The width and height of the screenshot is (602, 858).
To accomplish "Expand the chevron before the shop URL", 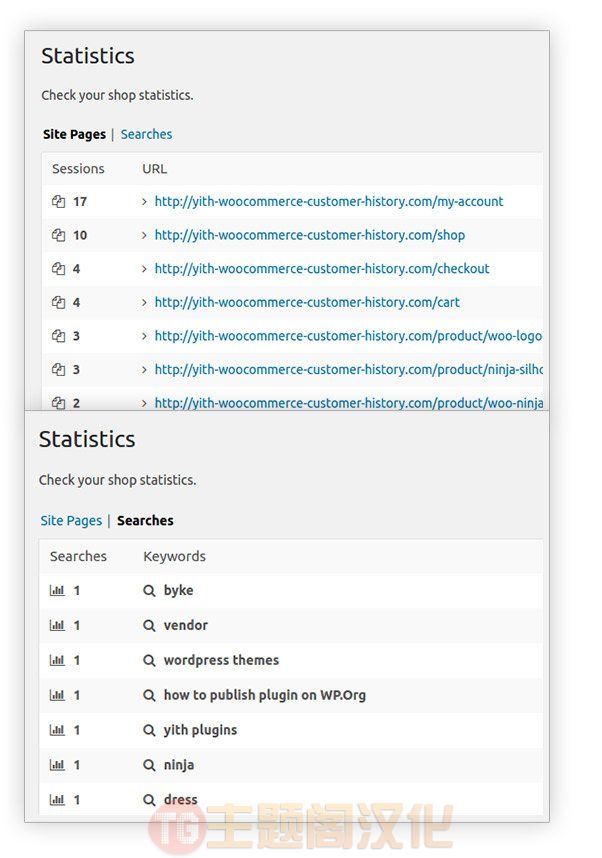I will coord(144,235).
